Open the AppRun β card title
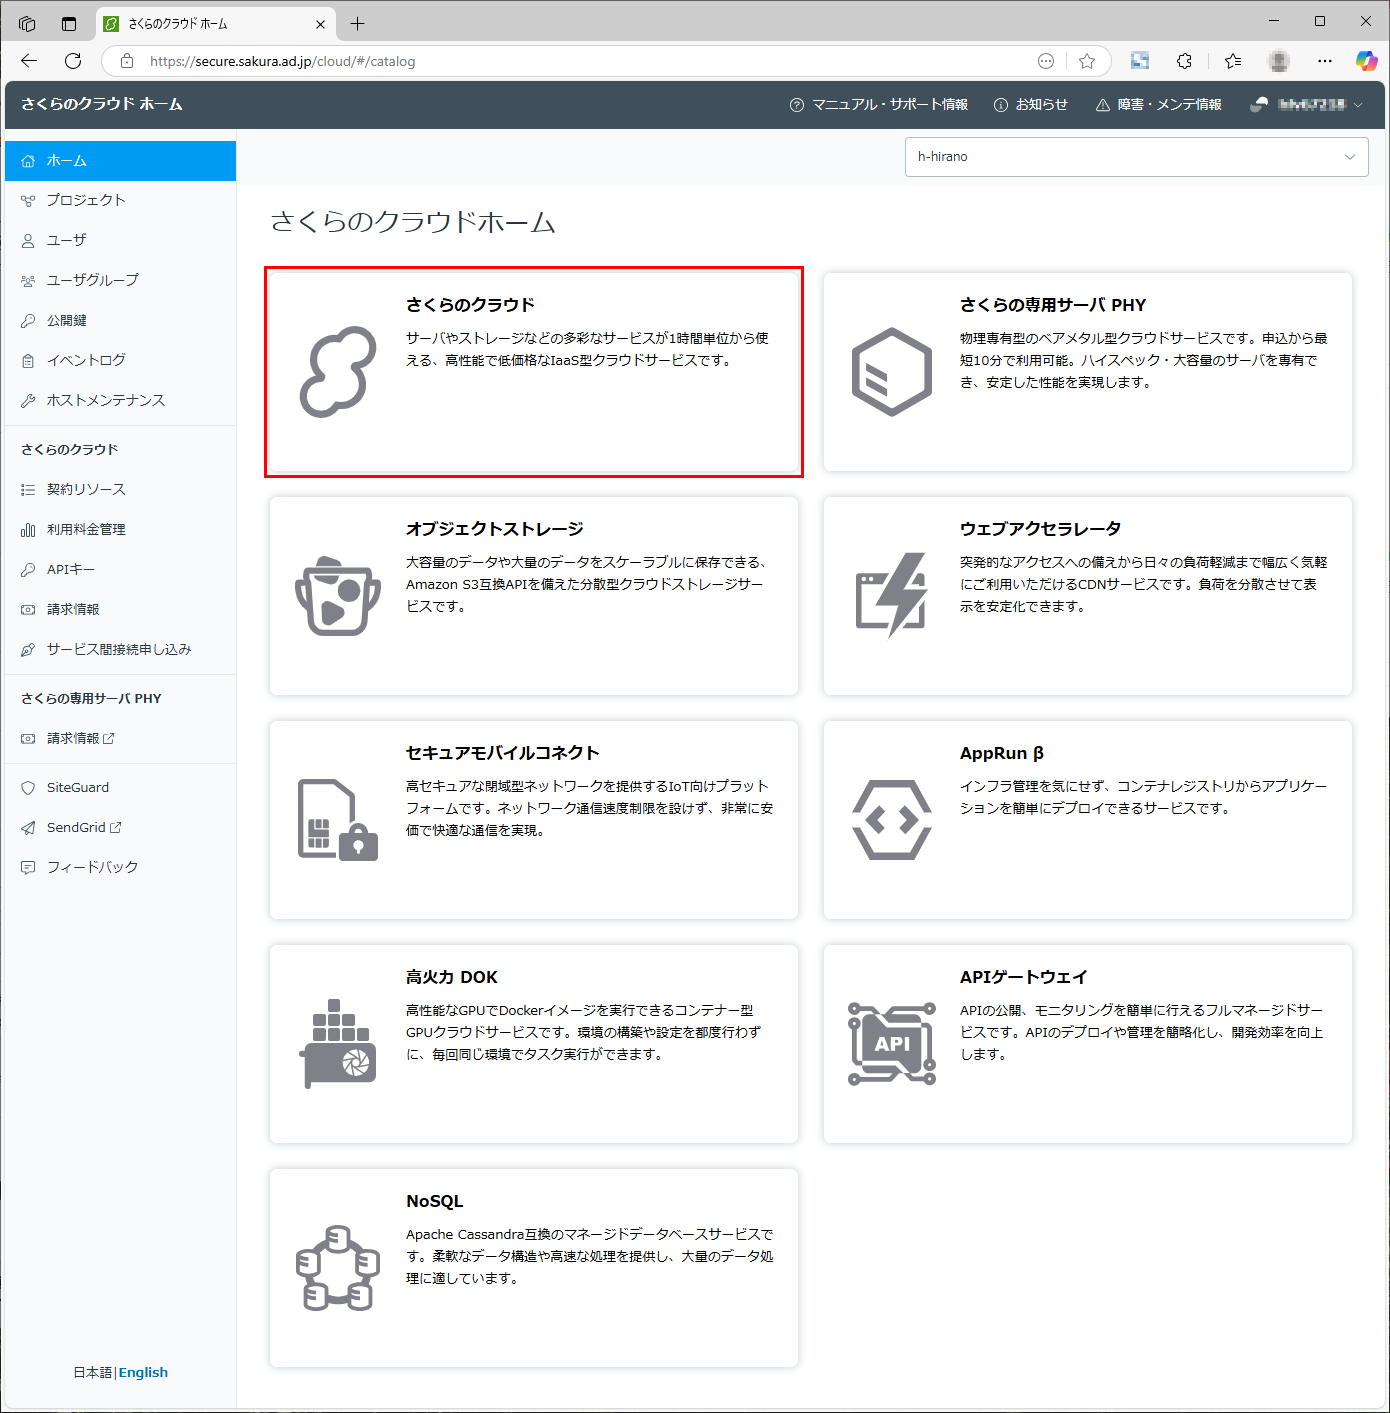The height and width of the screenshot is (1413, 1390). point(1002,753)
